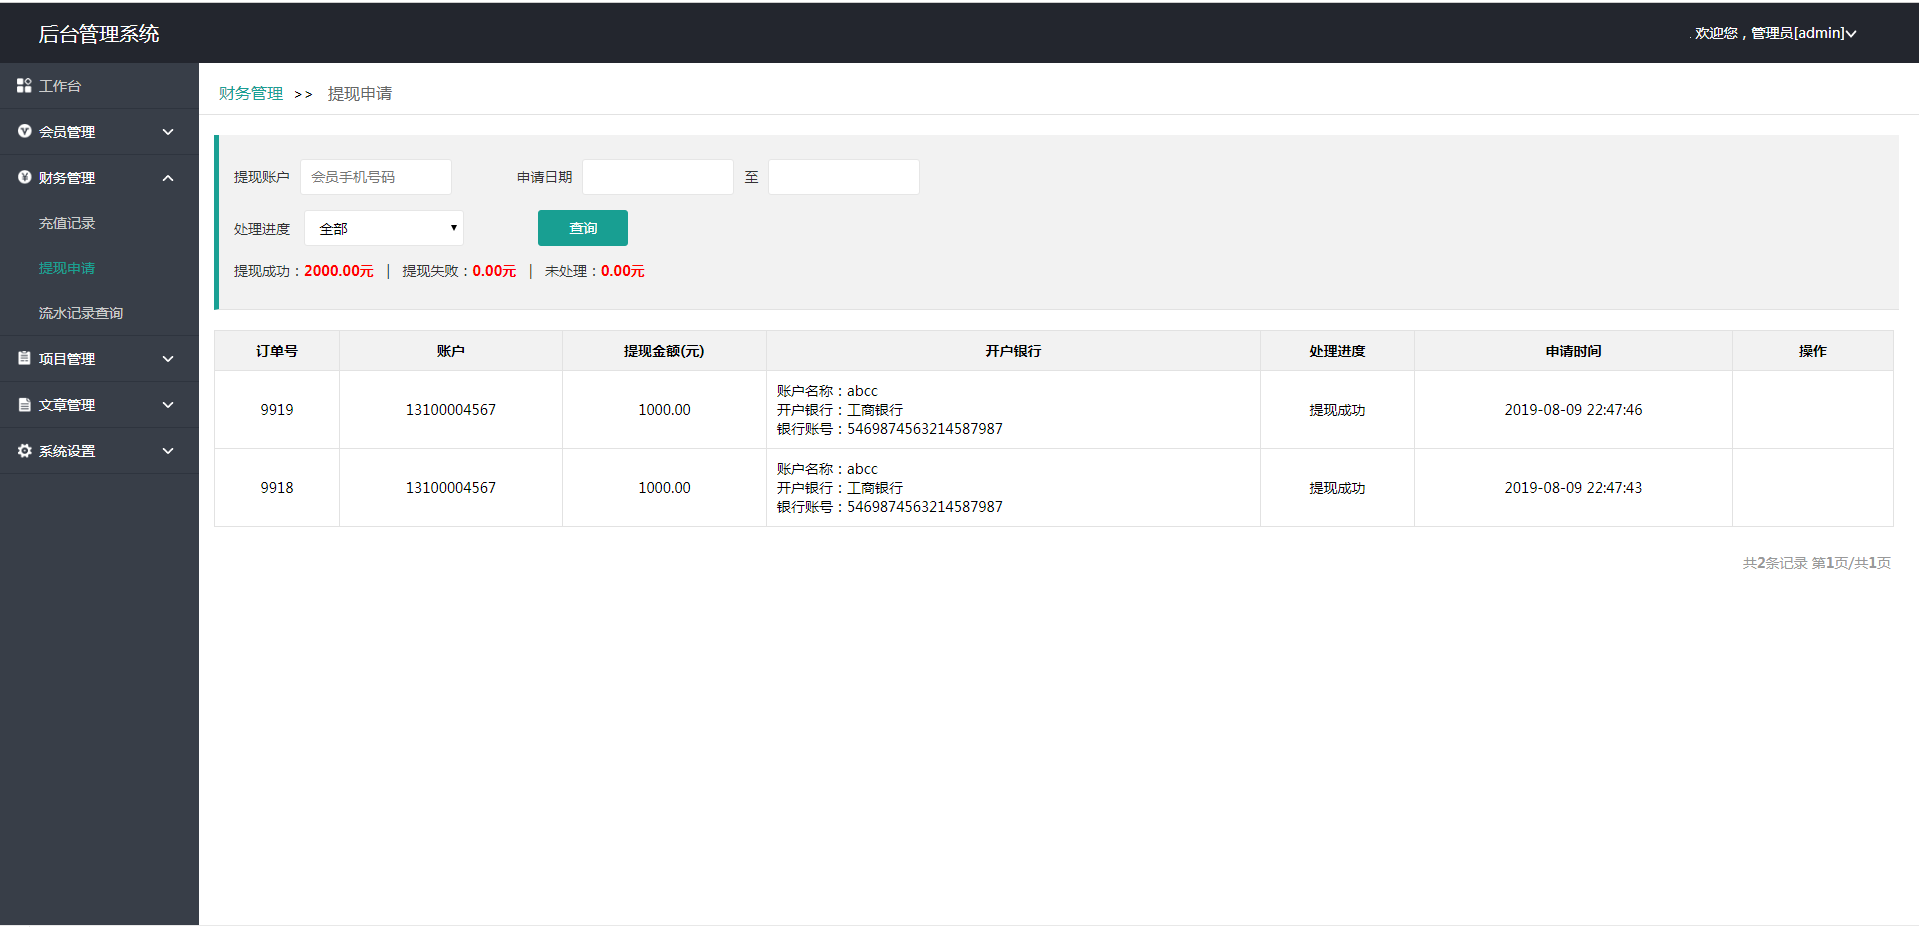Click account 13100004567 in row 9918
The height and width of the screenshot is (927, 1919).
(x=451, y=488)
